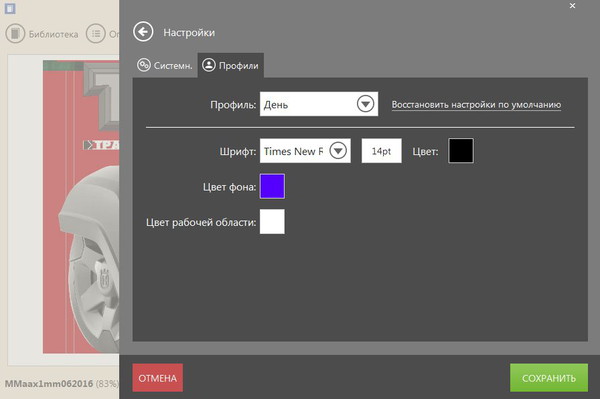Expand the Профиль dropdown showing День
The width and height of the screenshot is (600, 399).
pos(319,104)
